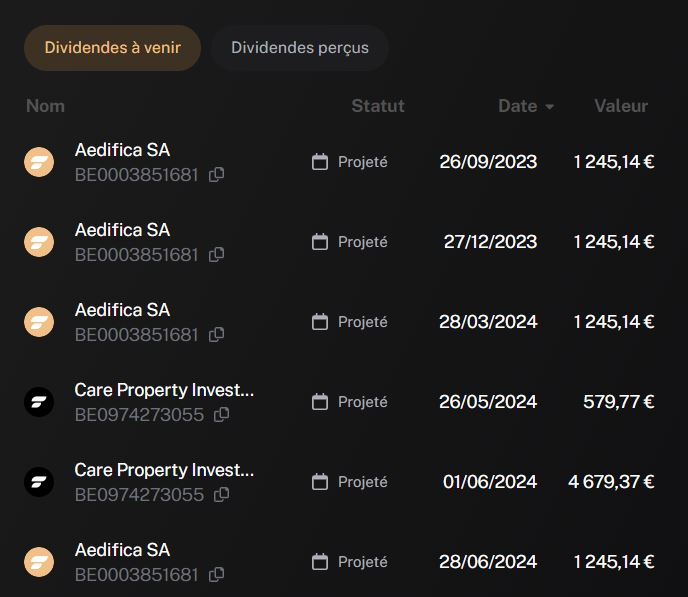This screenshot has height=597, width=688.
Task: Sort the table by Valeur column
Action: pyautogui.click(x=621, y=106)
